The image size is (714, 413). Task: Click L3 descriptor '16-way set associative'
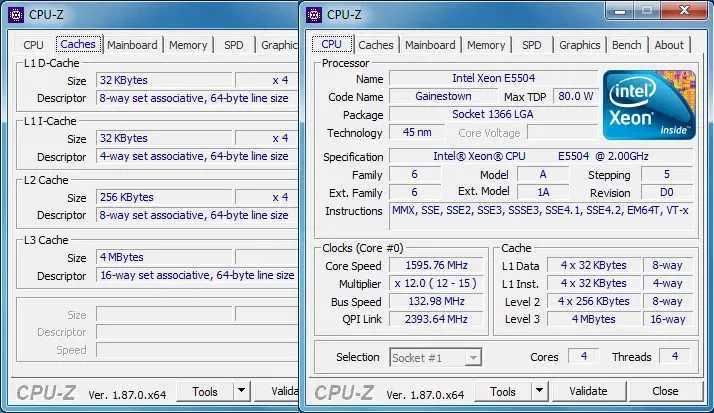tap(197, 275)
